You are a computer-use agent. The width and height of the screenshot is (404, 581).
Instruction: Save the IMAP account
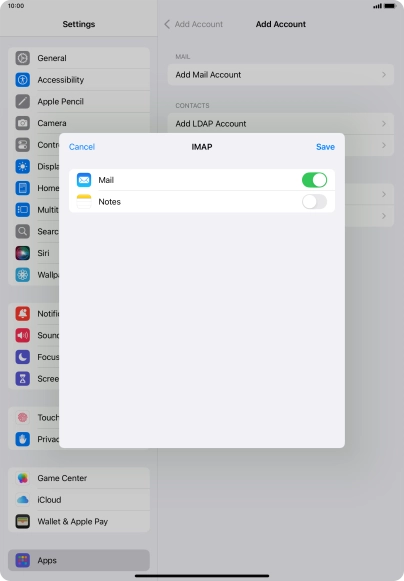coord(325,147)
